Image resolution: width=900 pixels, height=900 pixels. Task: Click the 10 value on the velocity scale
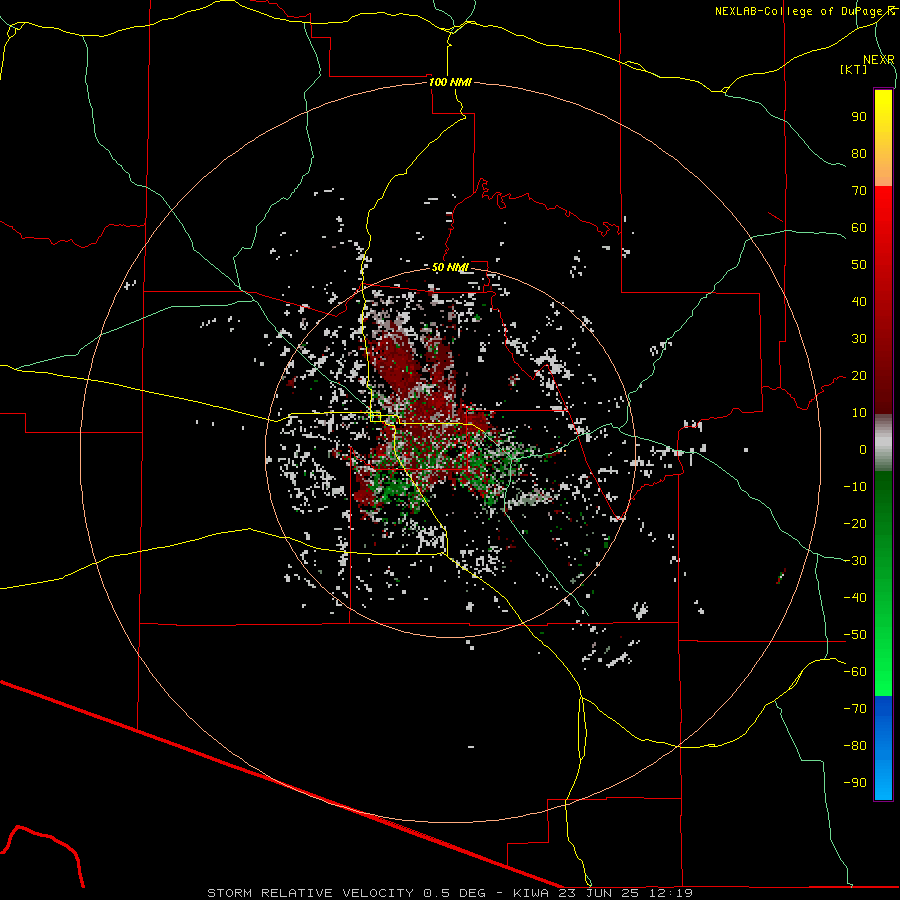(859, 413)
